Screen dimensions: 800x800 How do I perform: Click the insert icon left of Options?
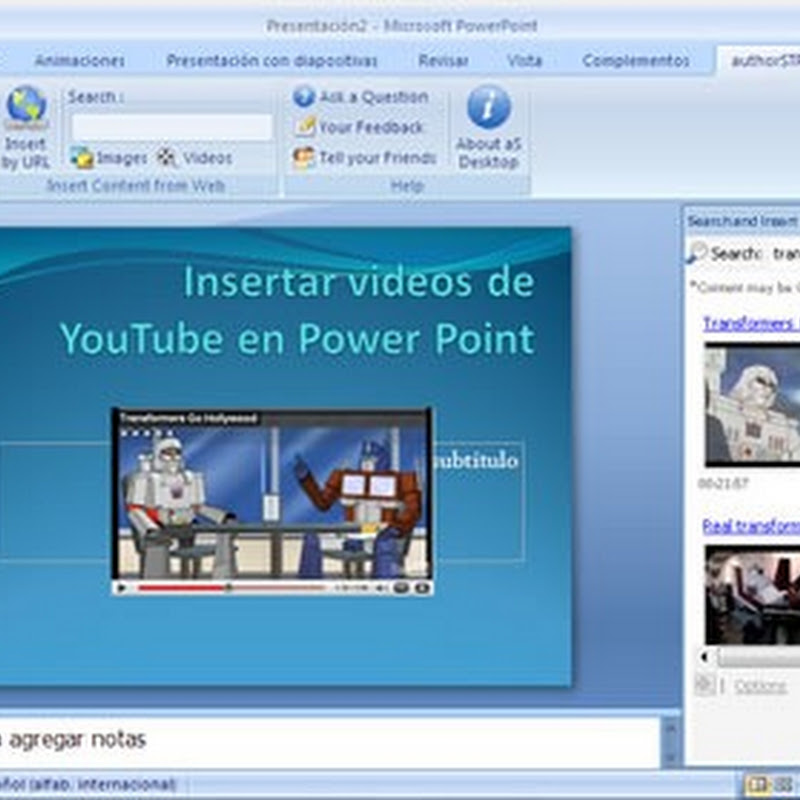point(705,685)
